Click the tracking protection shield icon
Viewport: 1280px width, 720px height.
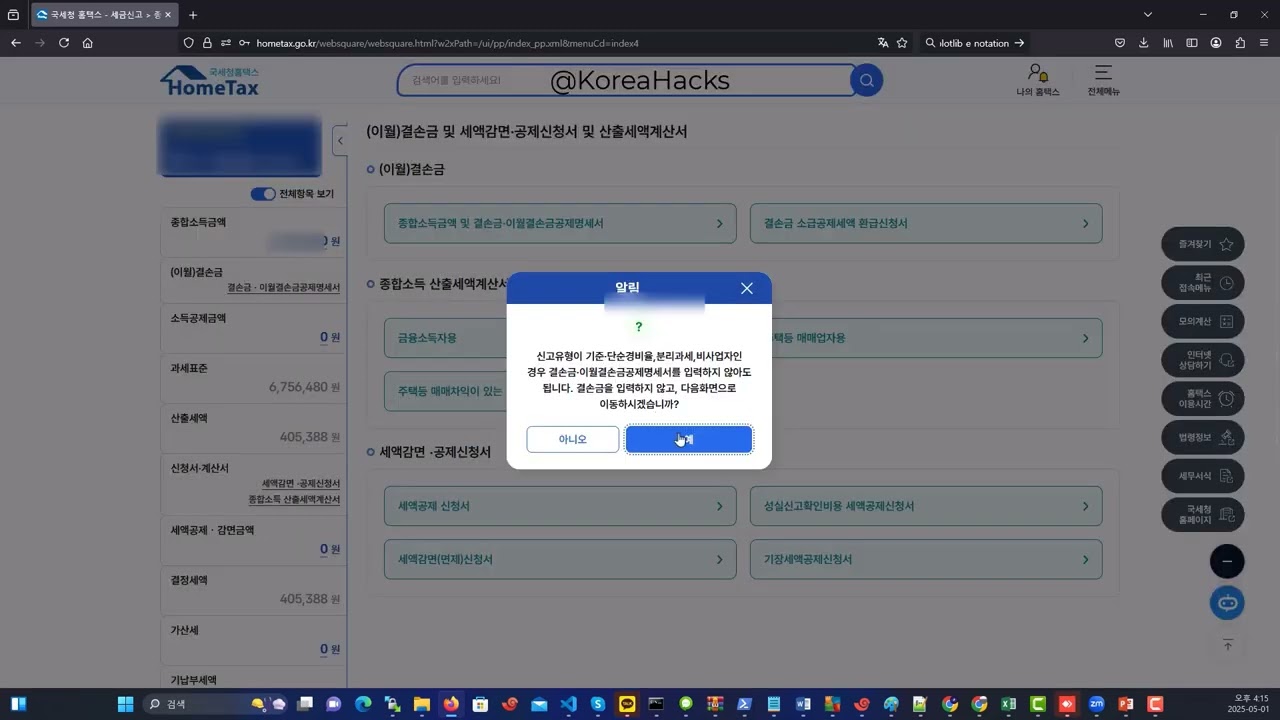point(188,43)
